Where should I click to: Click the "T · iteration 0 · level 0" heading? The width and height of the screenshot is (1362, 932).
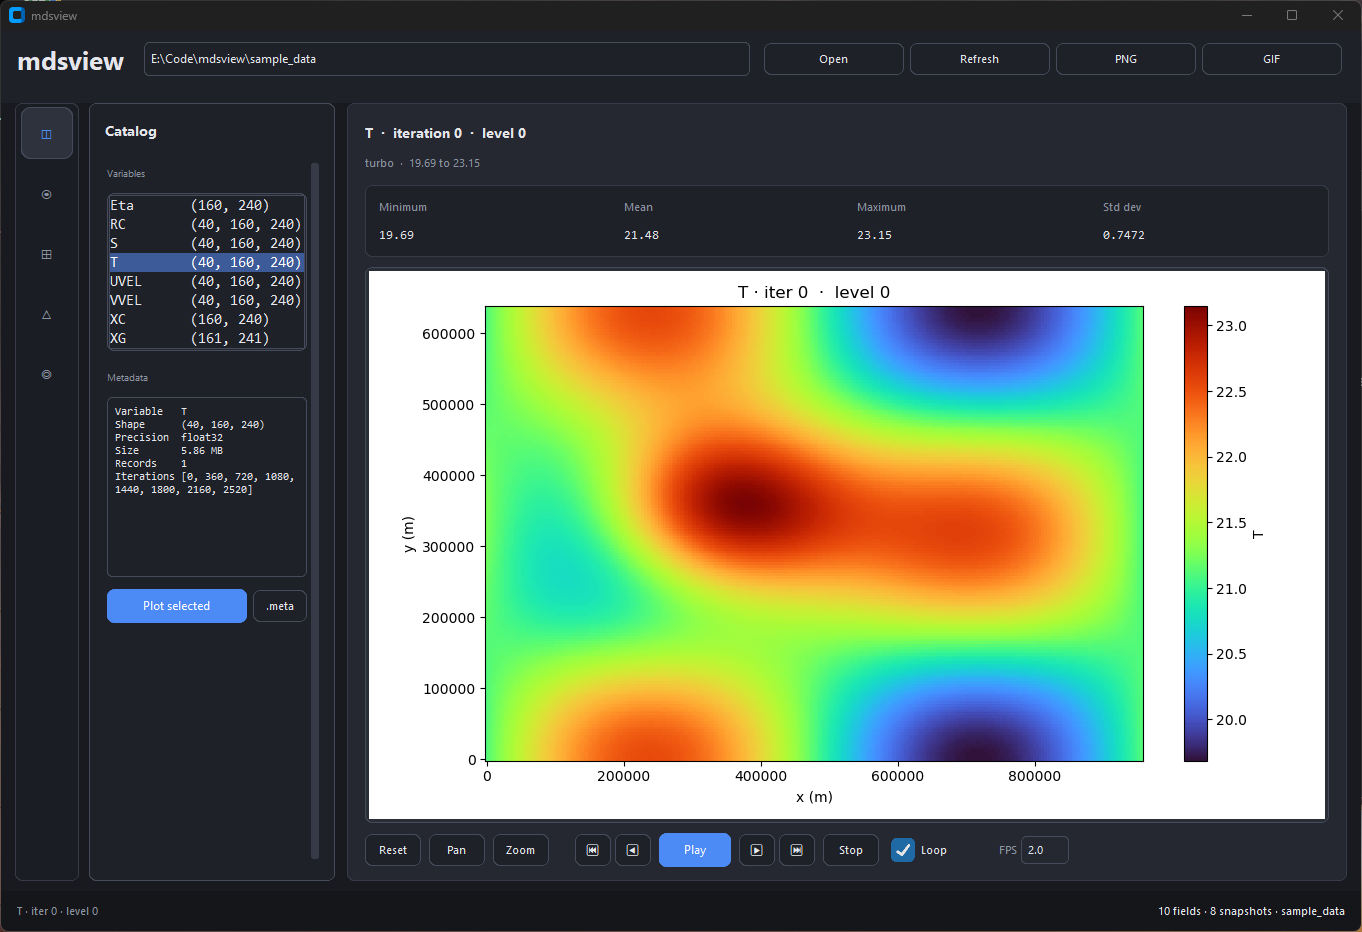pos(445,133)
